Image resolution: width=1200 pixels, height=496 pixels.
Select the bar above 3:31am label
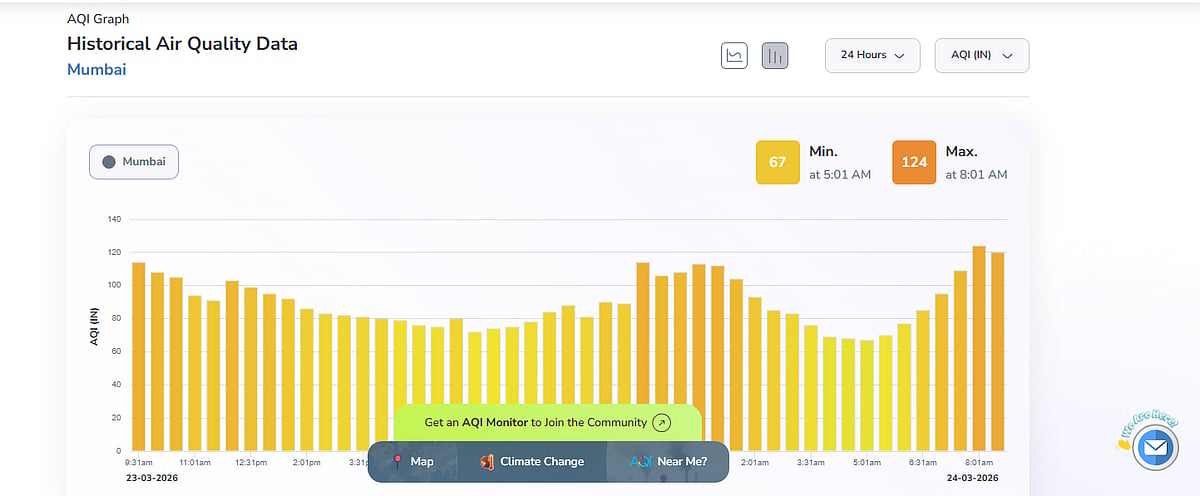pos(811,388)
